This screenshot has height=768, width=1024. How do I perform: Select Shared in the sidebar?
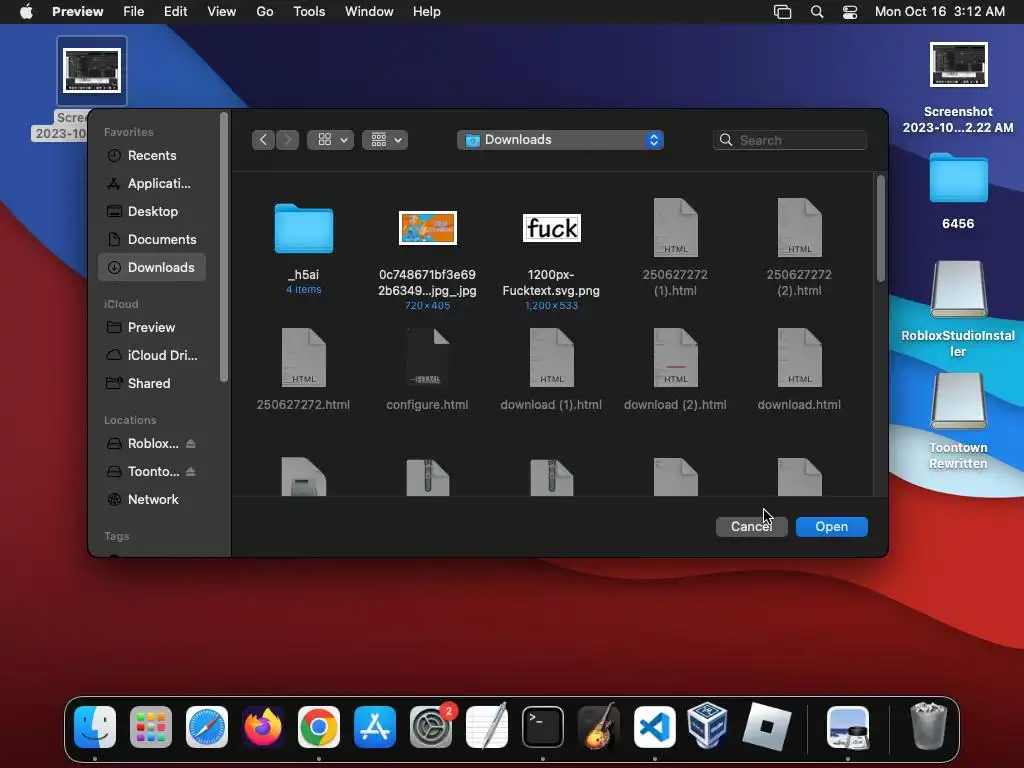click(x=152, y=384)
